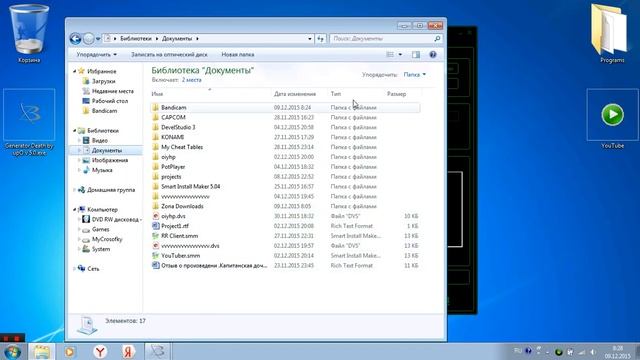Image resolution: width=640 pixels, height=360 pixels.
Task: Select the KONAMI folder
Action: 172,137
